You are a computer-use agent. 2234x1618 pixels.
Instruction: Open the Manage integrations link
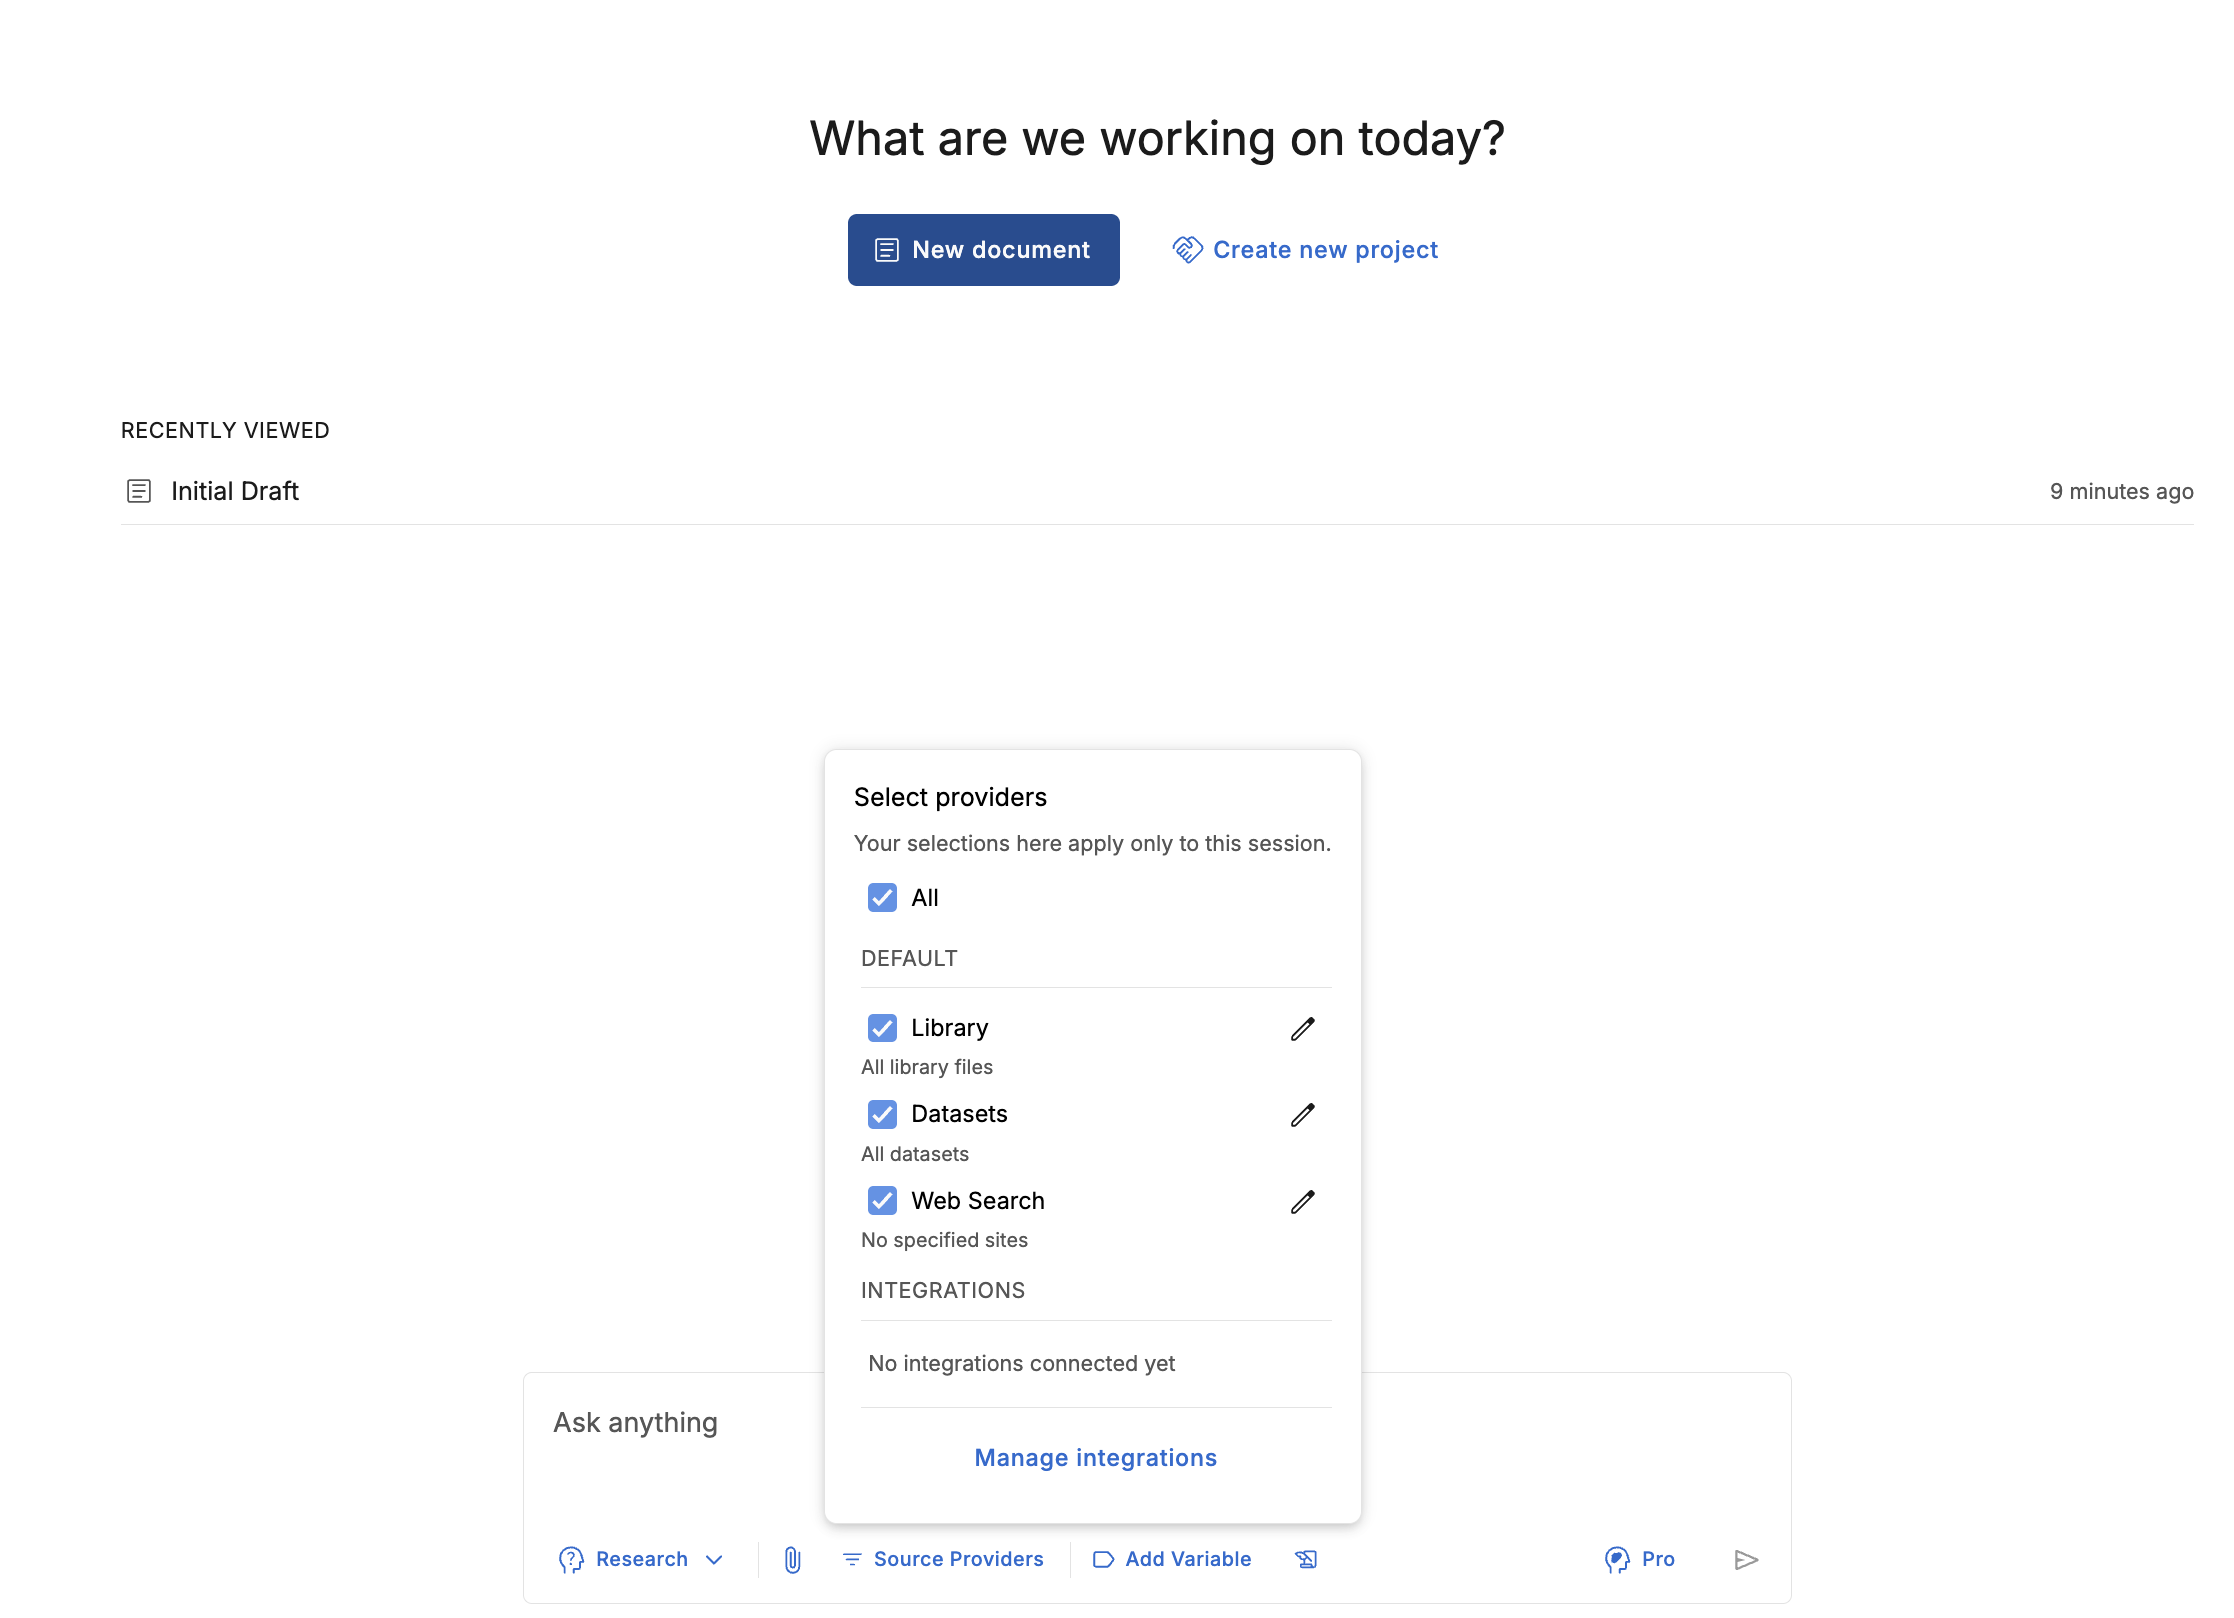tap(1095, 1458)
